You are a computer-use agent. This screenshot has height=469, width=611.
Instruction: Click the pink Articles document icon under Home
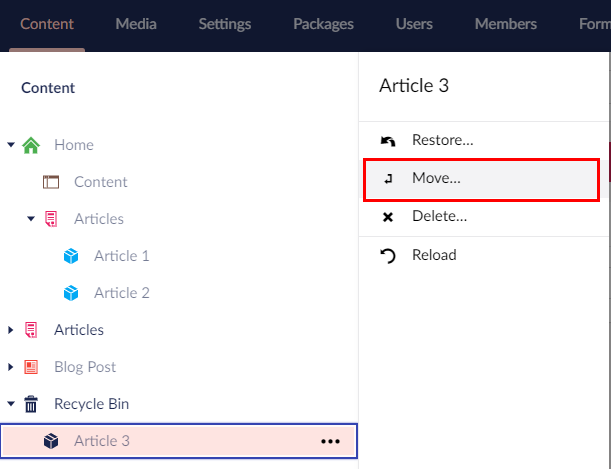coord(51,219)
